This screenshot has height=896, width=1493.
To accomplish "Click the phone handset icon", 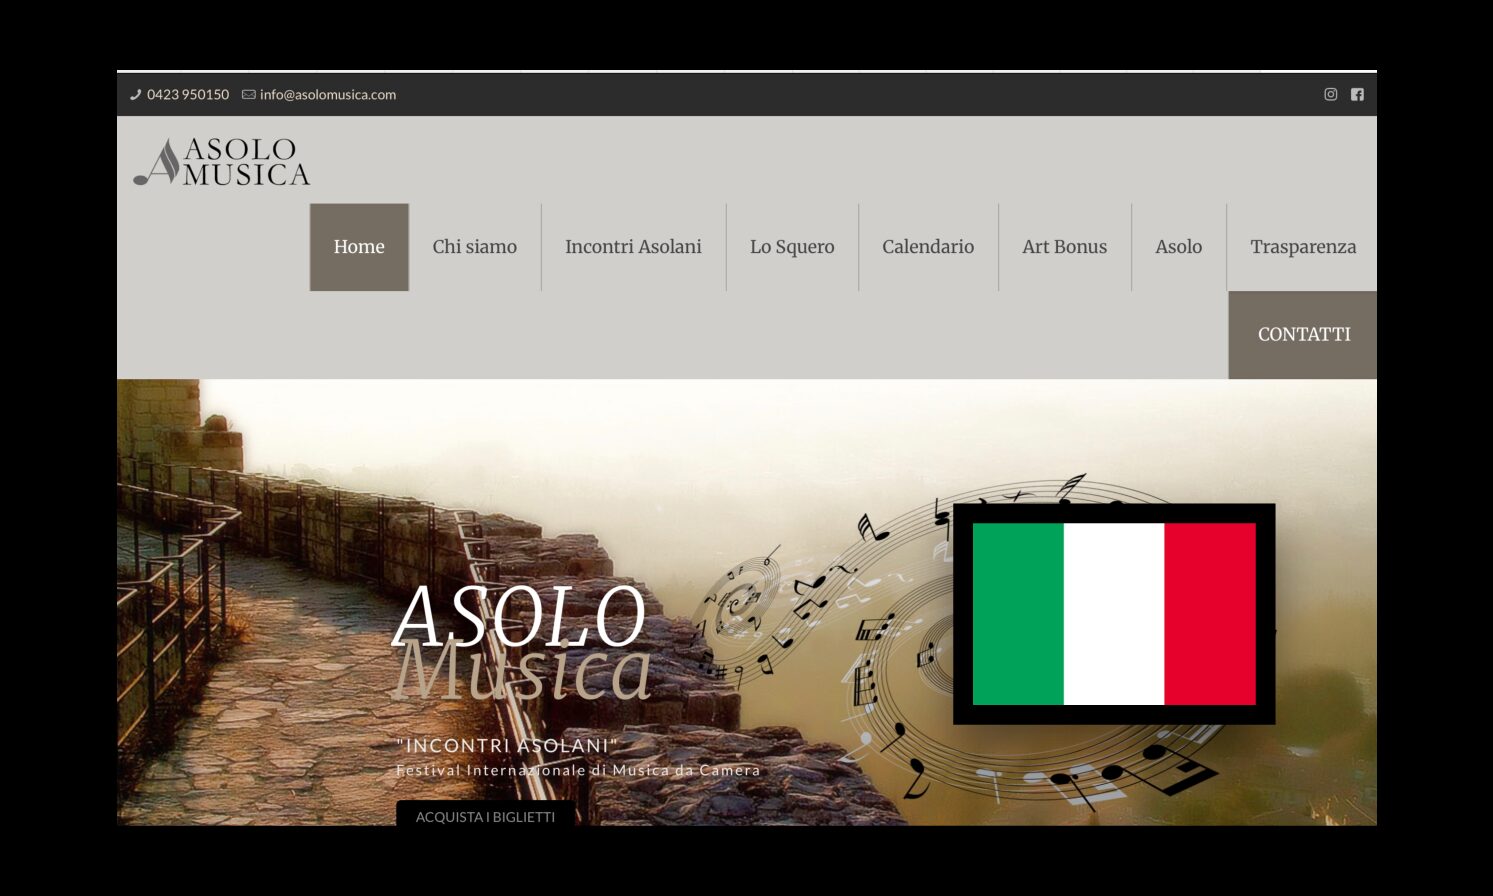I will [135, 94].
